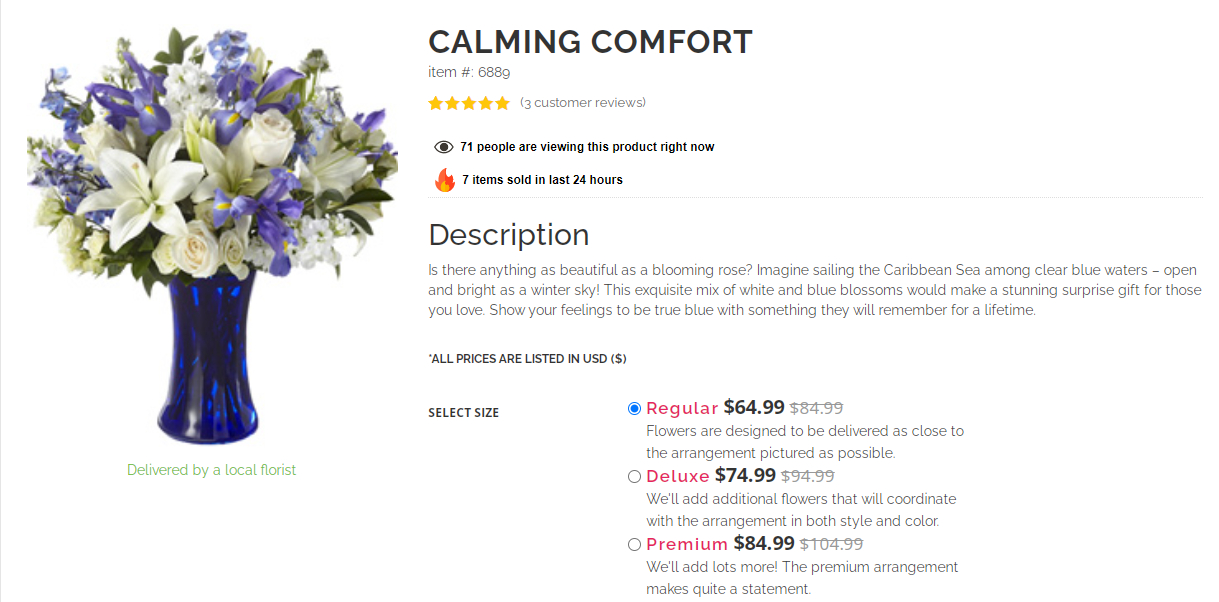Click the eye "people viewing" icon

pos(442,146)
